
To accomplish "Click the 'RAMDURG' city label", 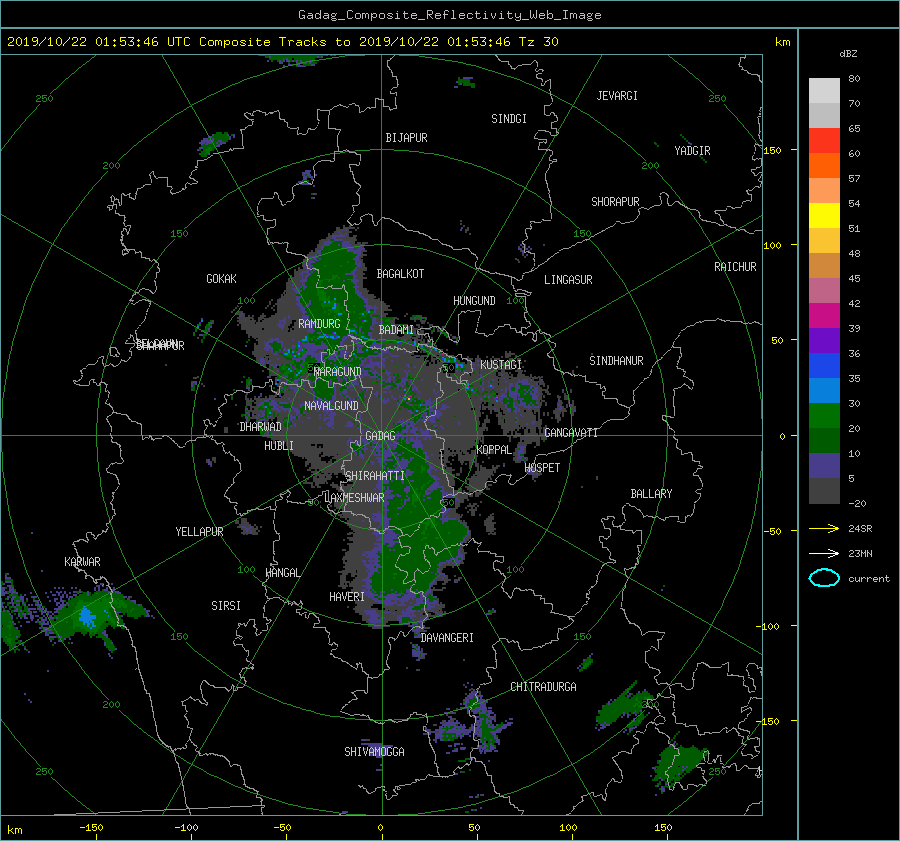I will 319,324.
